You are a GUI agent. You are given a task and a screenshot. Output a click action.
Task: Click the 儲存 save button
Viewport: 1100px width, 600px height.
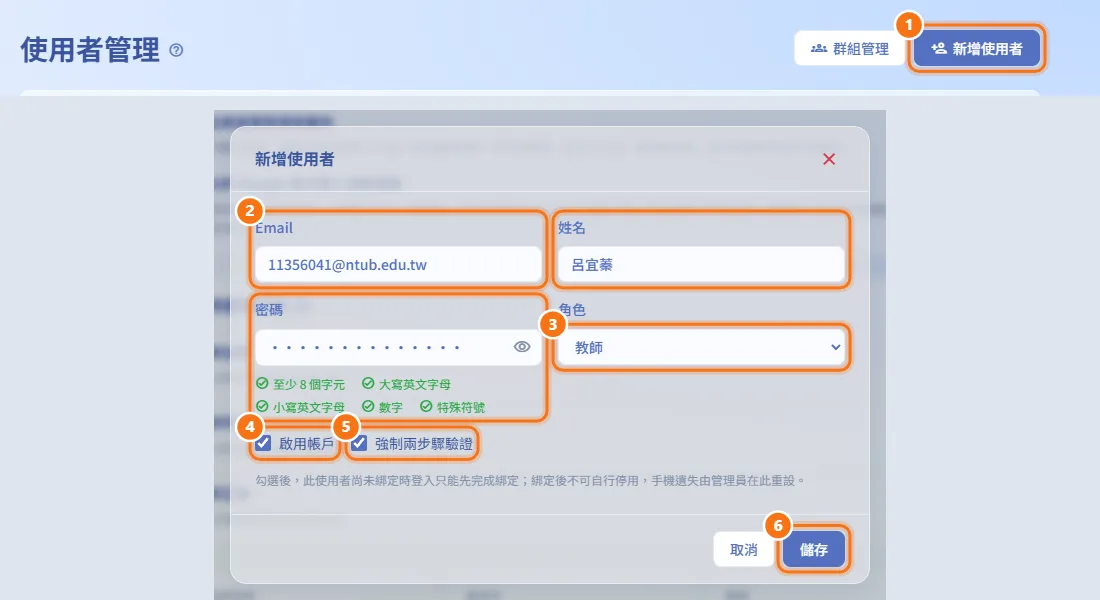(x=813, y=549)
